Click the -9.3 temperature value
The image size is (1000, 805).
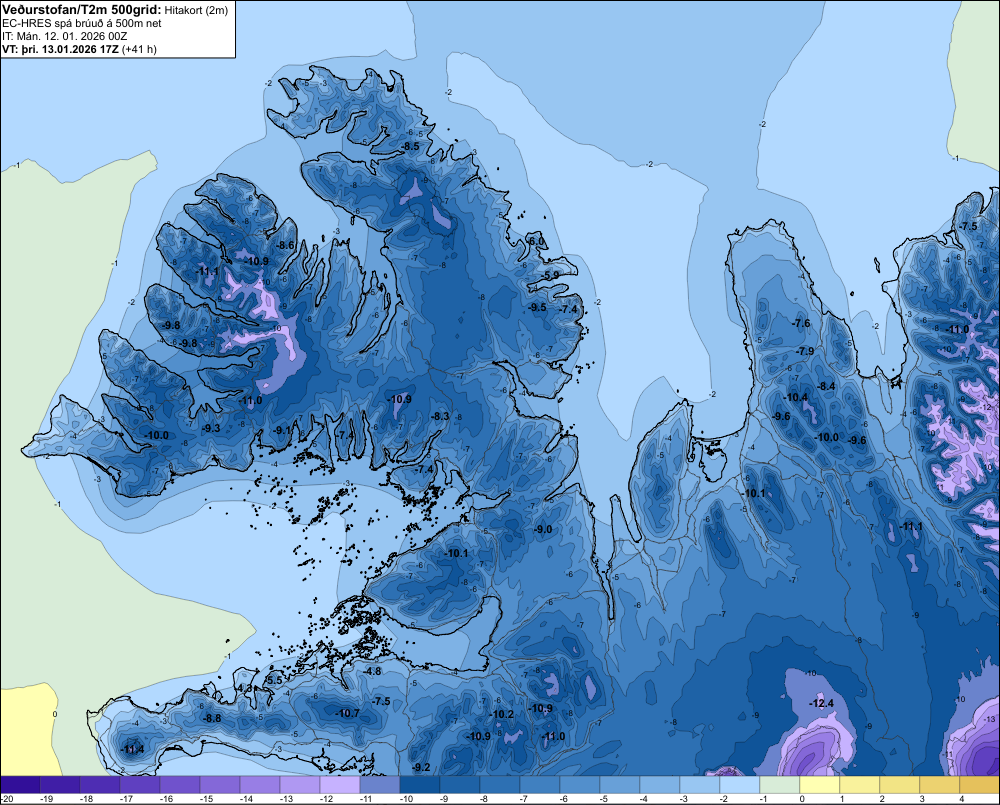click(x=210, y=428)
